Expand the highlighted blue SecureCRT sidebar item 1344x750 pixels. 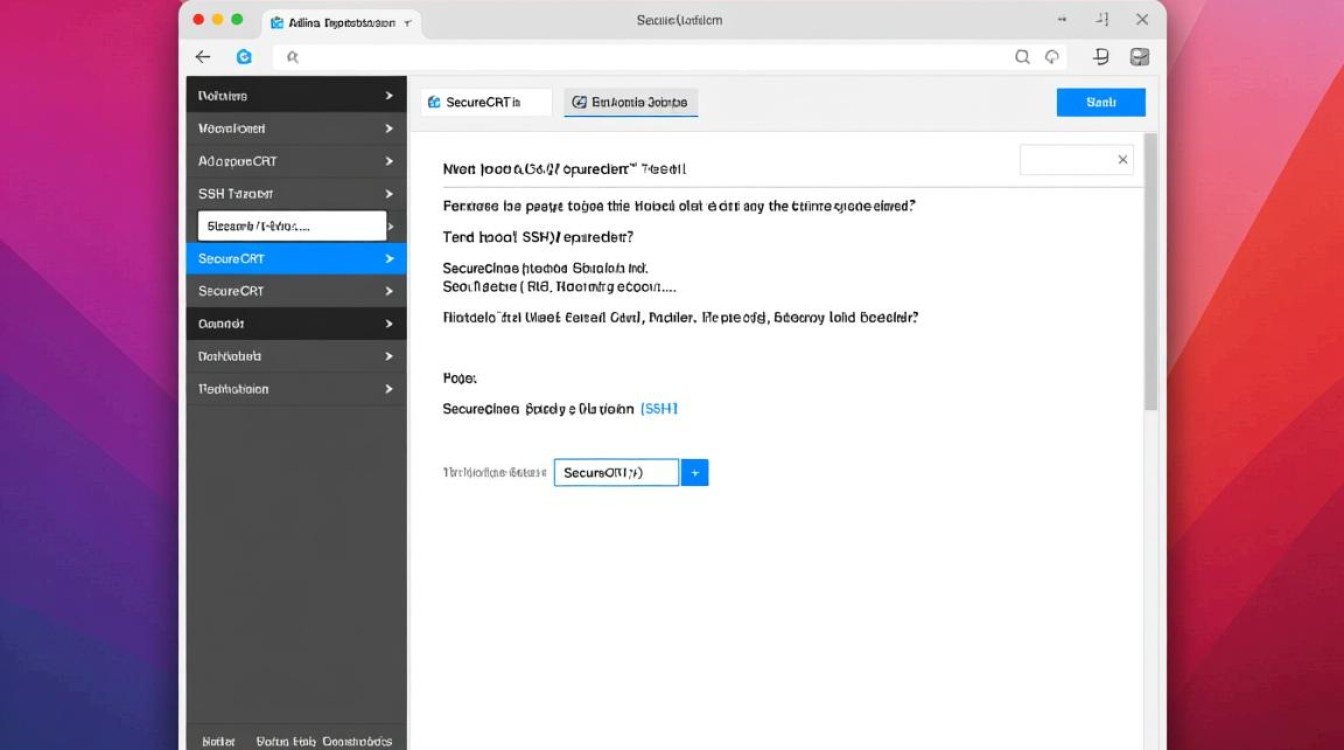coord(389,258)
